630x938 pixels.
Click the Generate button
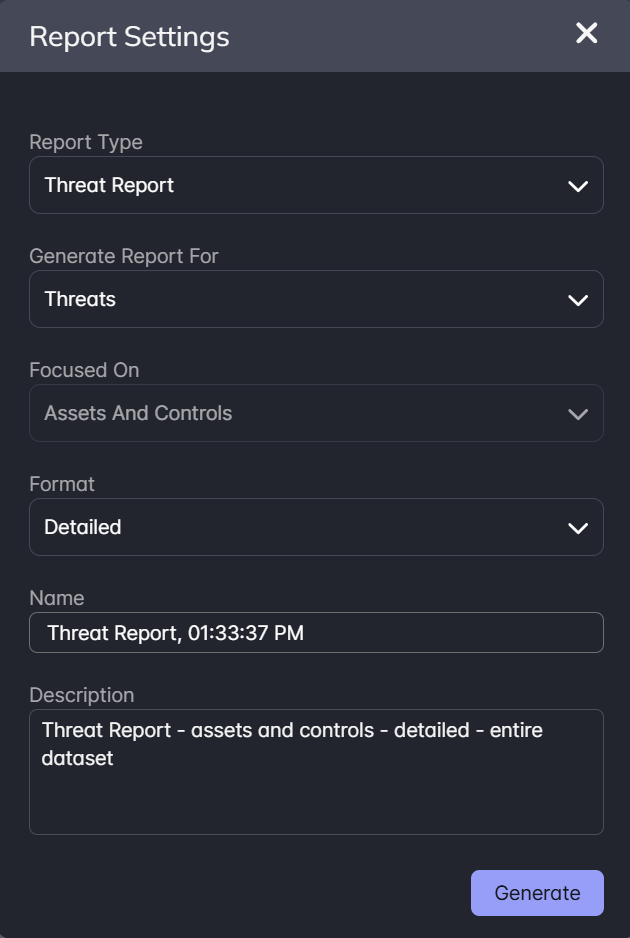[x=537, y=893]
